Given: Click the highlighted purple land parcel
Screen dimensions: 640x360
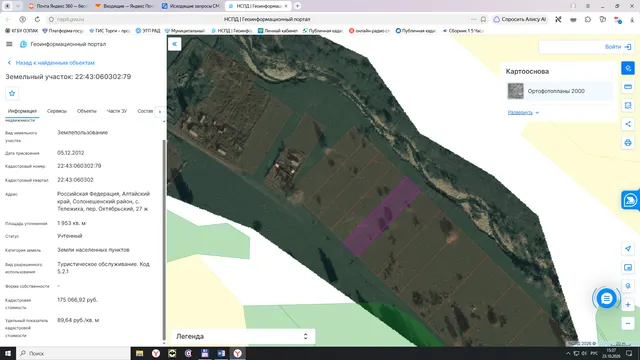Looking at the screenshot, I should click(x=382, y=217).
